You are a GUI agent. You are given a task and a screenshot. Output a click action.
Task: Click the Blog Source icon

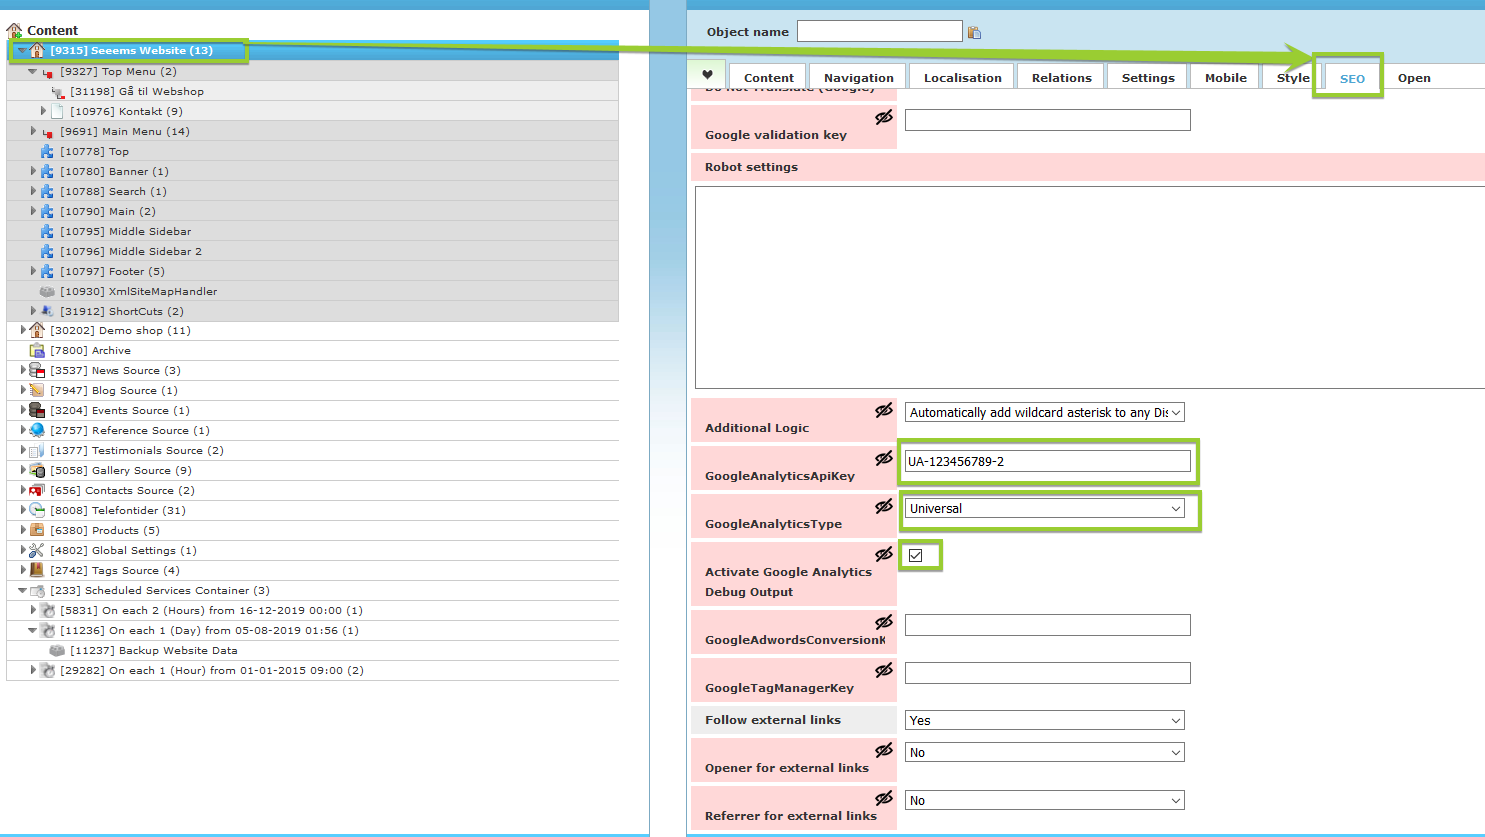click(37, 390)
